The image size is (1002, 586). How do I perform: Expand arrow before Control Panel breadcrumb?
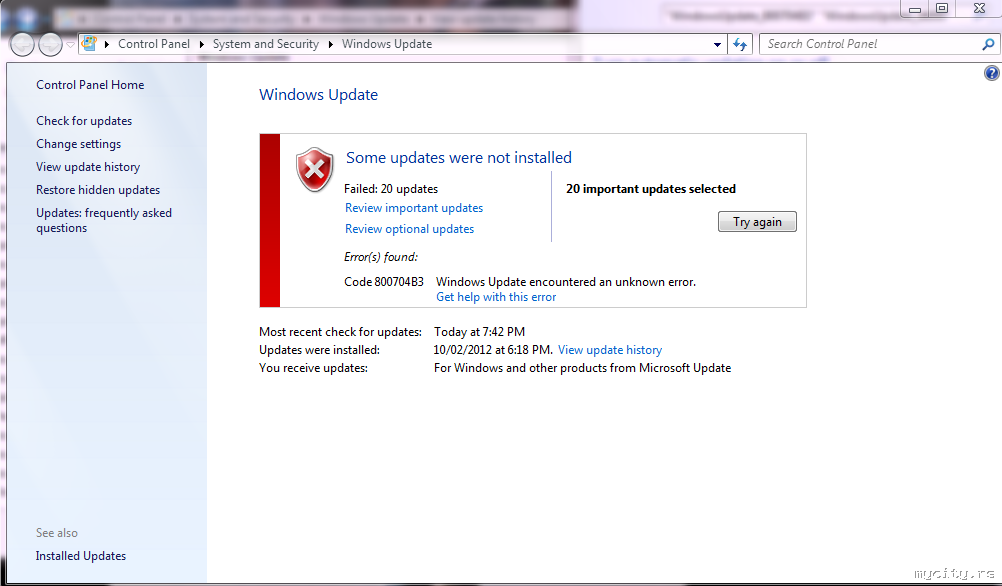coord(107,44)
